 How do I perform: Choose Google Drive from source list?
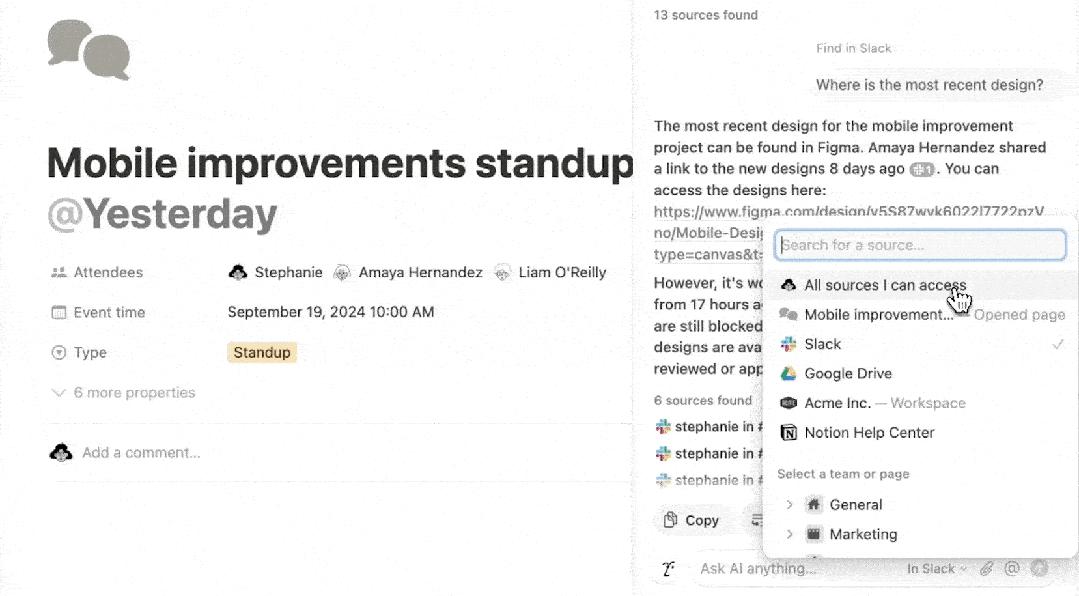point(847,373)
